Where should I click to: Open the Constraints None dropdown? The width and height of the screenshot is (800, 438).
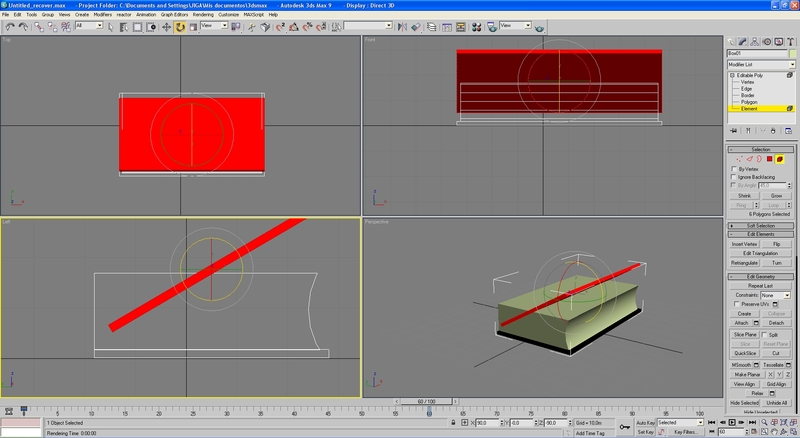pyautogui.click(x=775, y=296)
